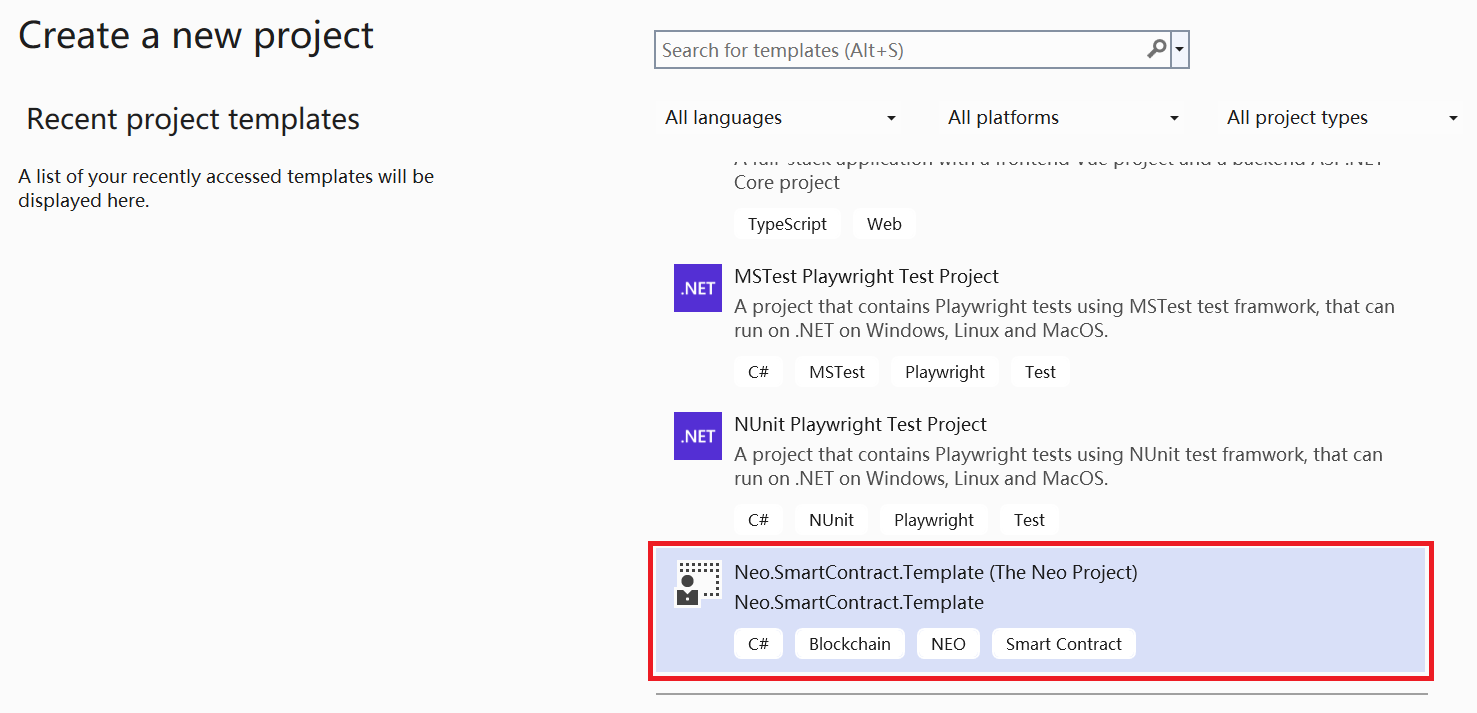Click the MSTest tag
The image size is (1477, 713).
click(x=837, y=372)
